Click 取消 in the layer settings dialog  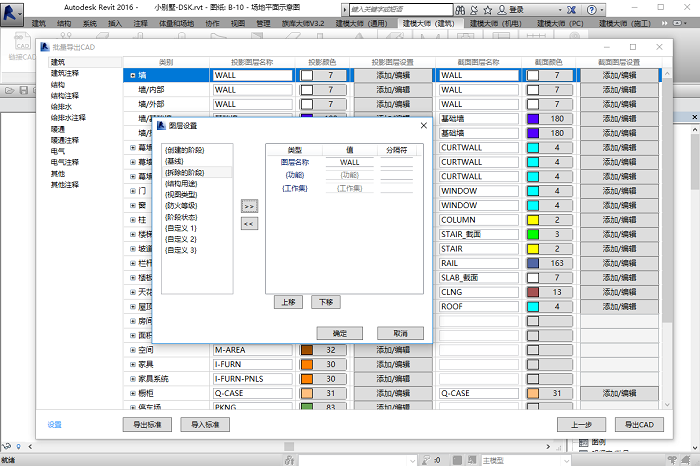click(400, 333)
